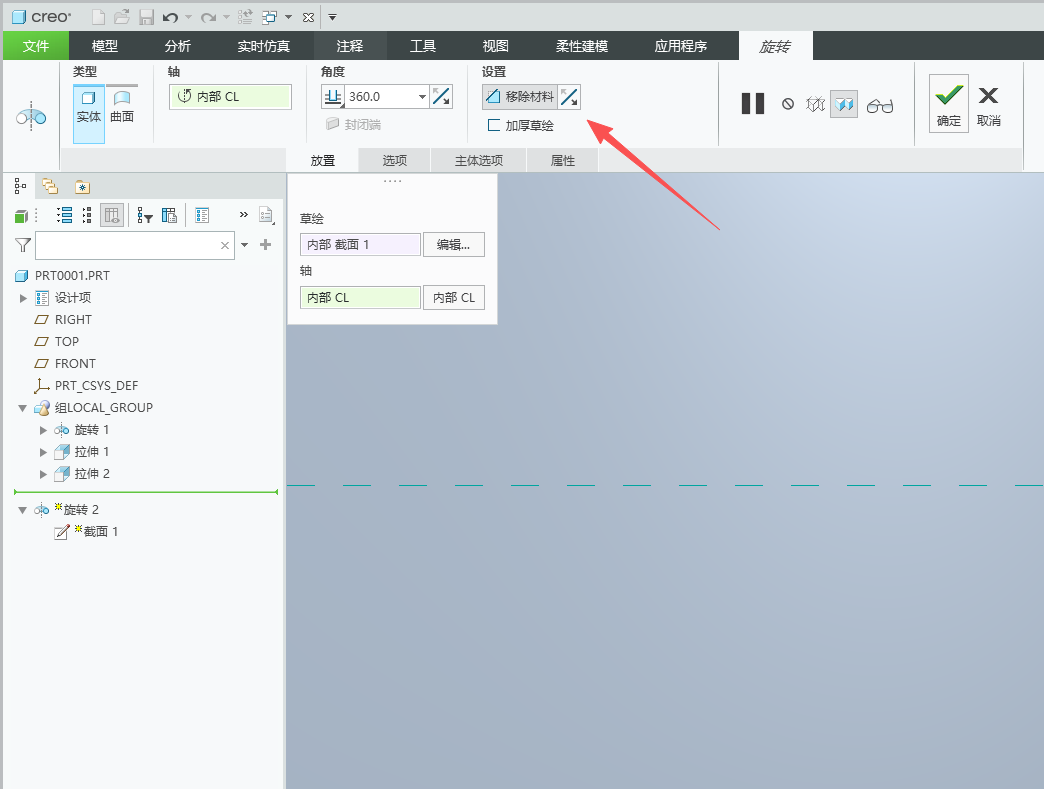Image resolution: width=1044 pixels, height=789 pixels.
Task: Collapse the 组LOCAL_GROUP tree node
Action: click(22, 408)
